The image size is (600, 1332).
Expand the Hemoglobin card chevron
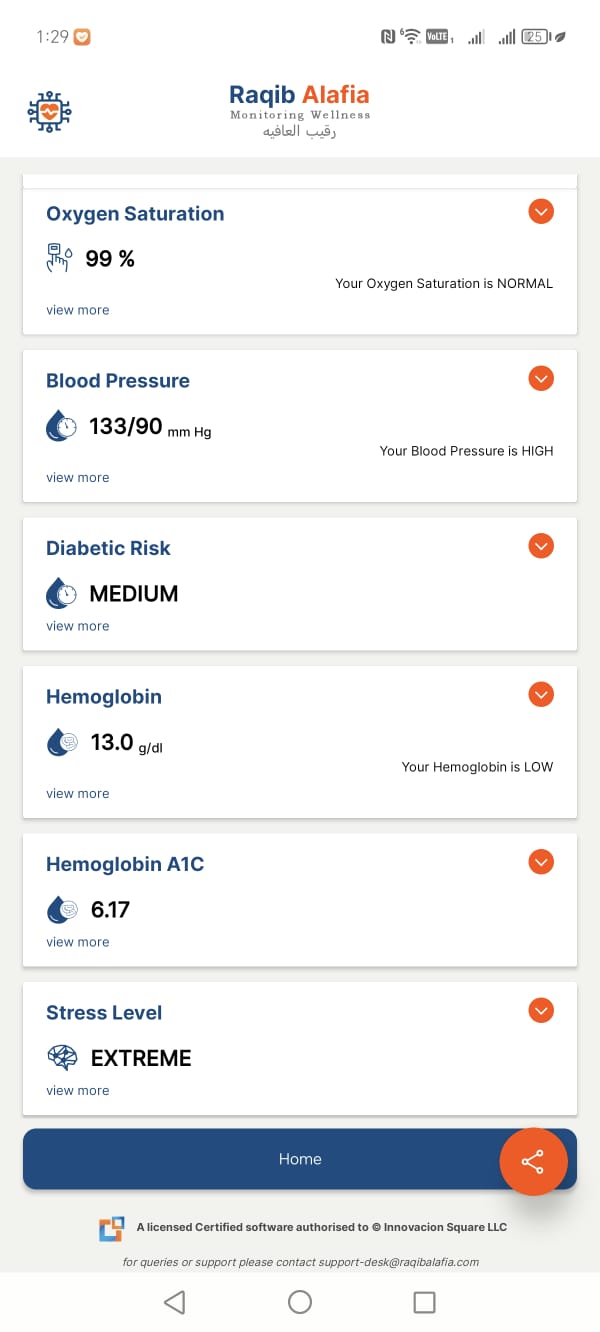(x=541, y=694)
